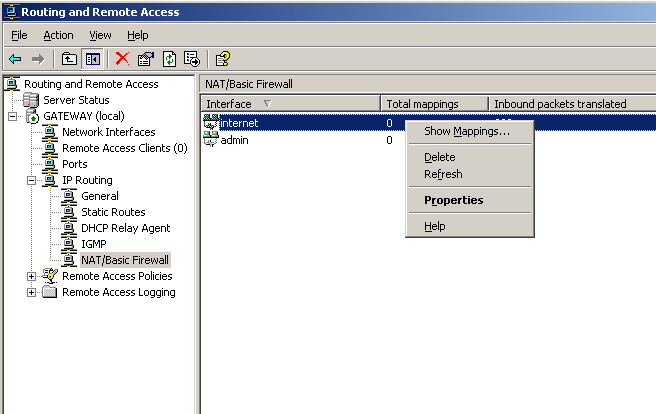Click the Network Interfaces icon
This screenshot has height=414, width=656.
pyautogui.click(x=50, y=132)
